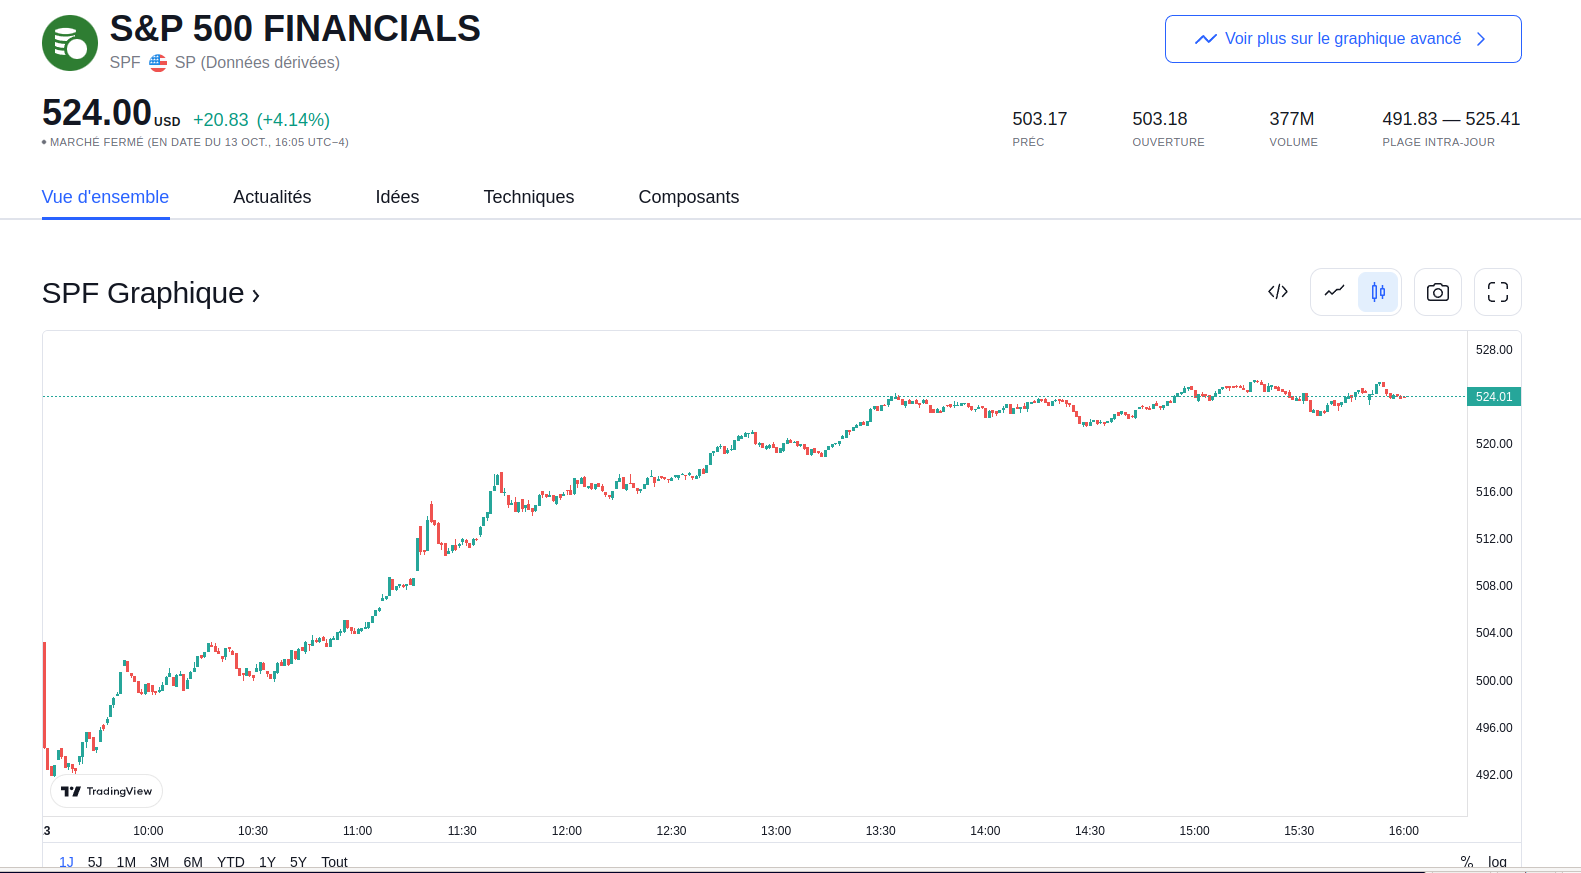Click the embed code icon
Screen dimensions: 1581x873
tap(1277, 292)
